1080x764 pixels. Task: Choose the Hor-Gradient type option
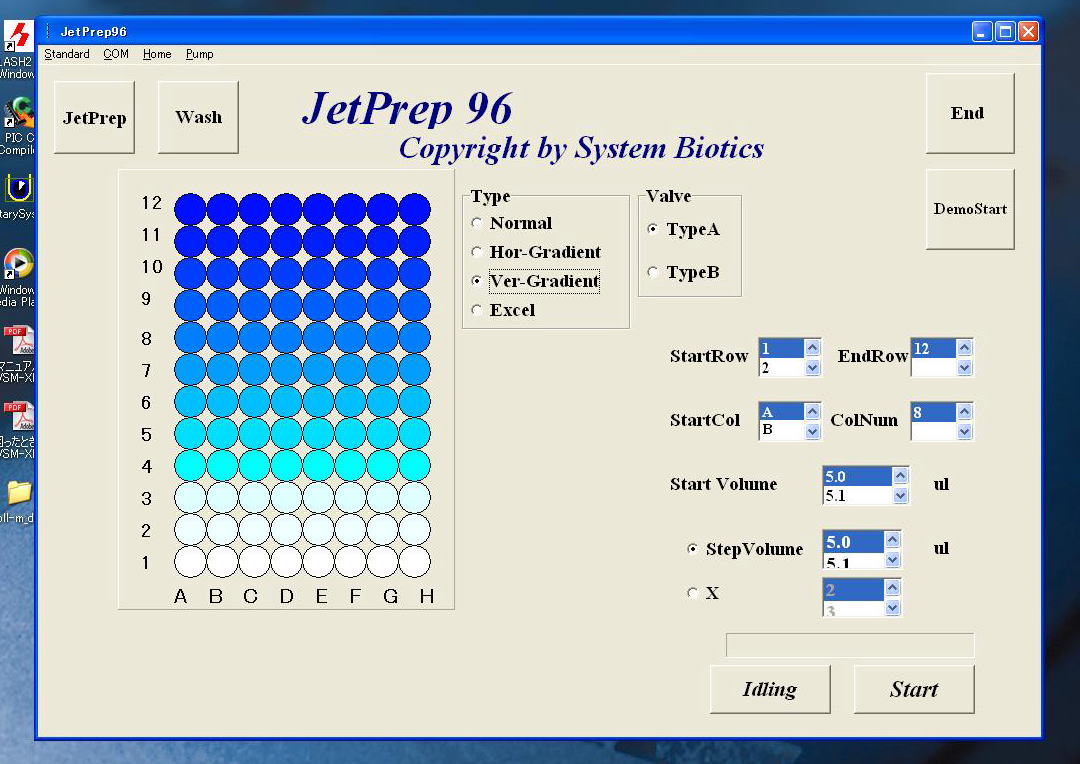(477, 253)
